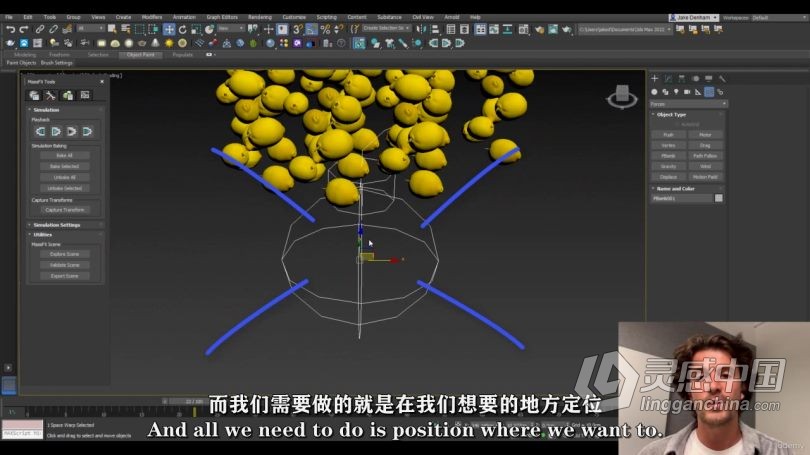The height and width of the screenshot is (455, 810).
Task: Click the sun light icon in second toolbar
Action: click(169, 43)
